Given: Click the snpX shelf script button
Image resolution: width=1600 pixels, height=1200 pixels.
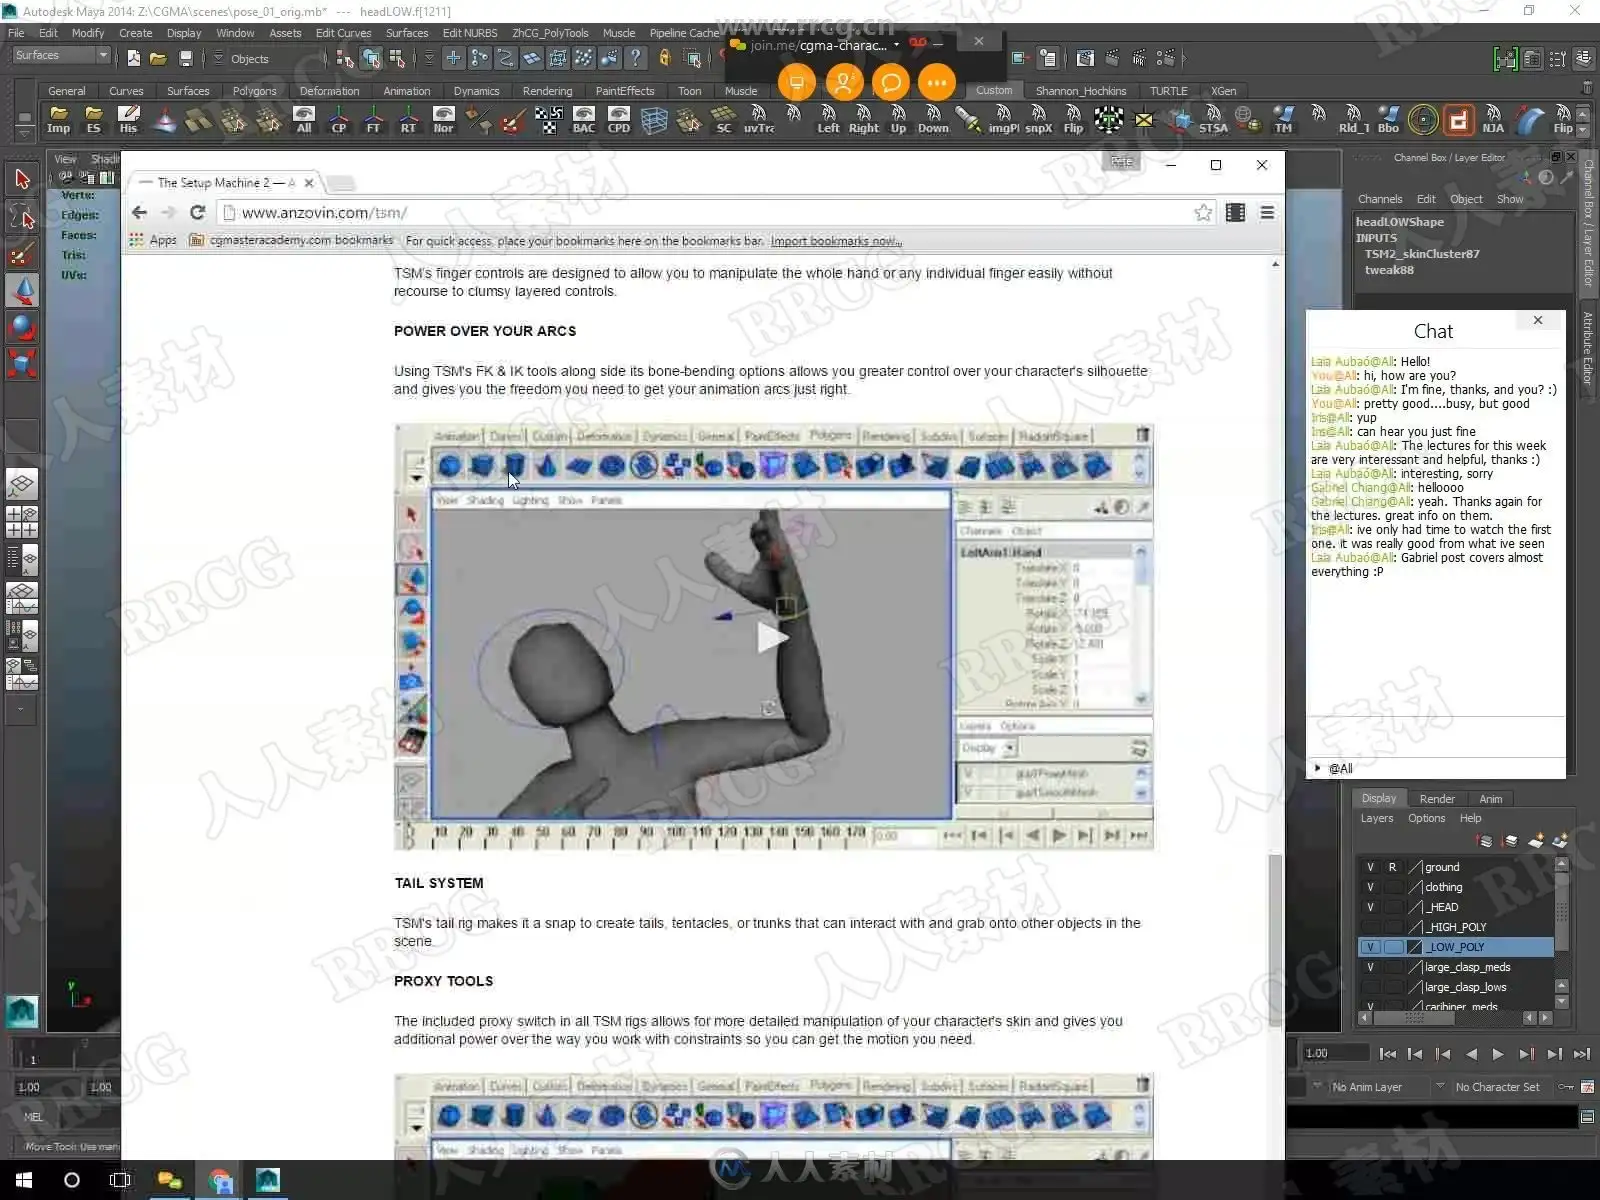Looking at the screenshot, I should tap(1039, 120).
